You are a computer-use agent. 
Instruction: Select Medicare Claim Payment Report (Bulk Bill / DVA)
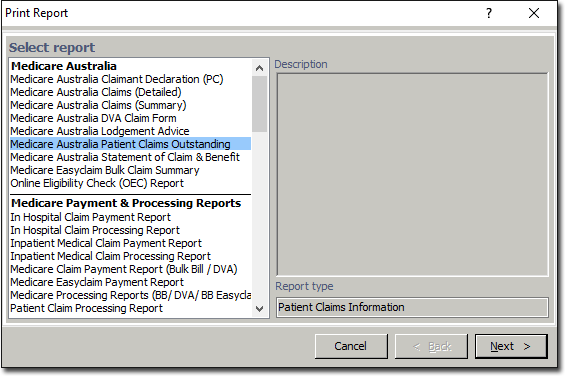130,269
